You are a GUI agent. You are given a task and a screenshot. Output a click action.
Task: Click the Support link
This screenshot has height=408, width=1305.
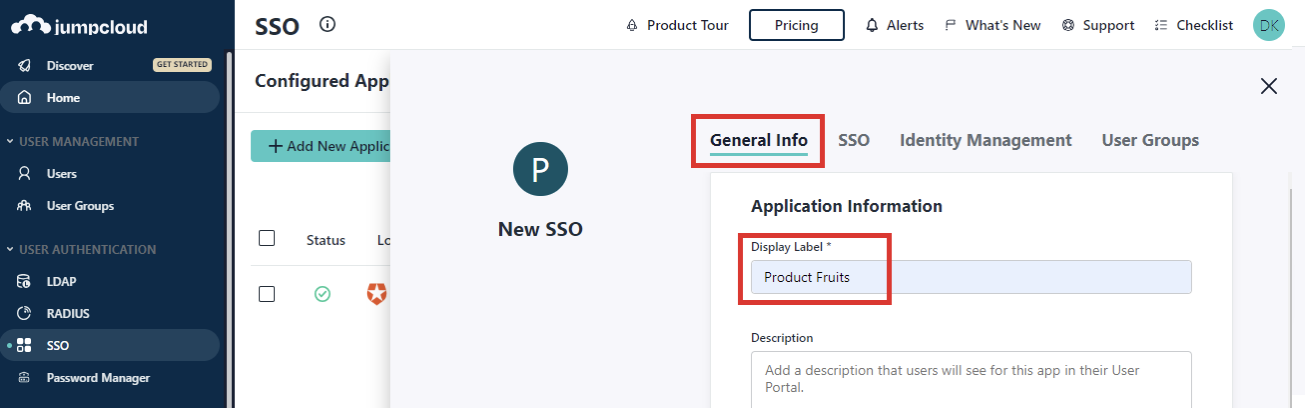[1098, 26]
